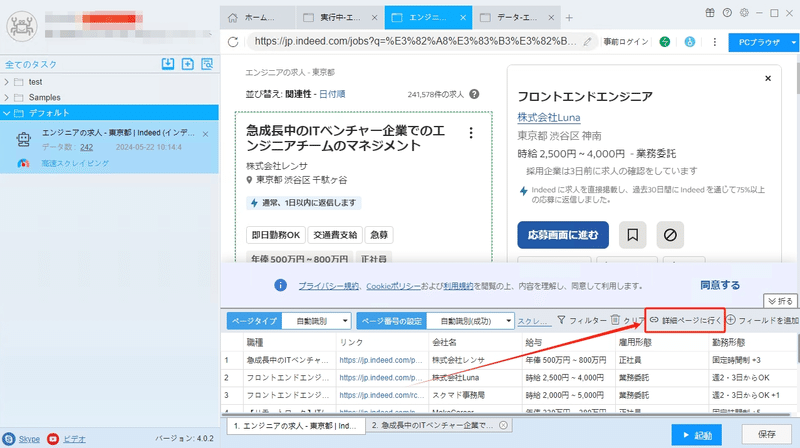Click the data count 242 link
Viewport: 800px width, 448px height.
pyautogui.click(x=87, y=147)
